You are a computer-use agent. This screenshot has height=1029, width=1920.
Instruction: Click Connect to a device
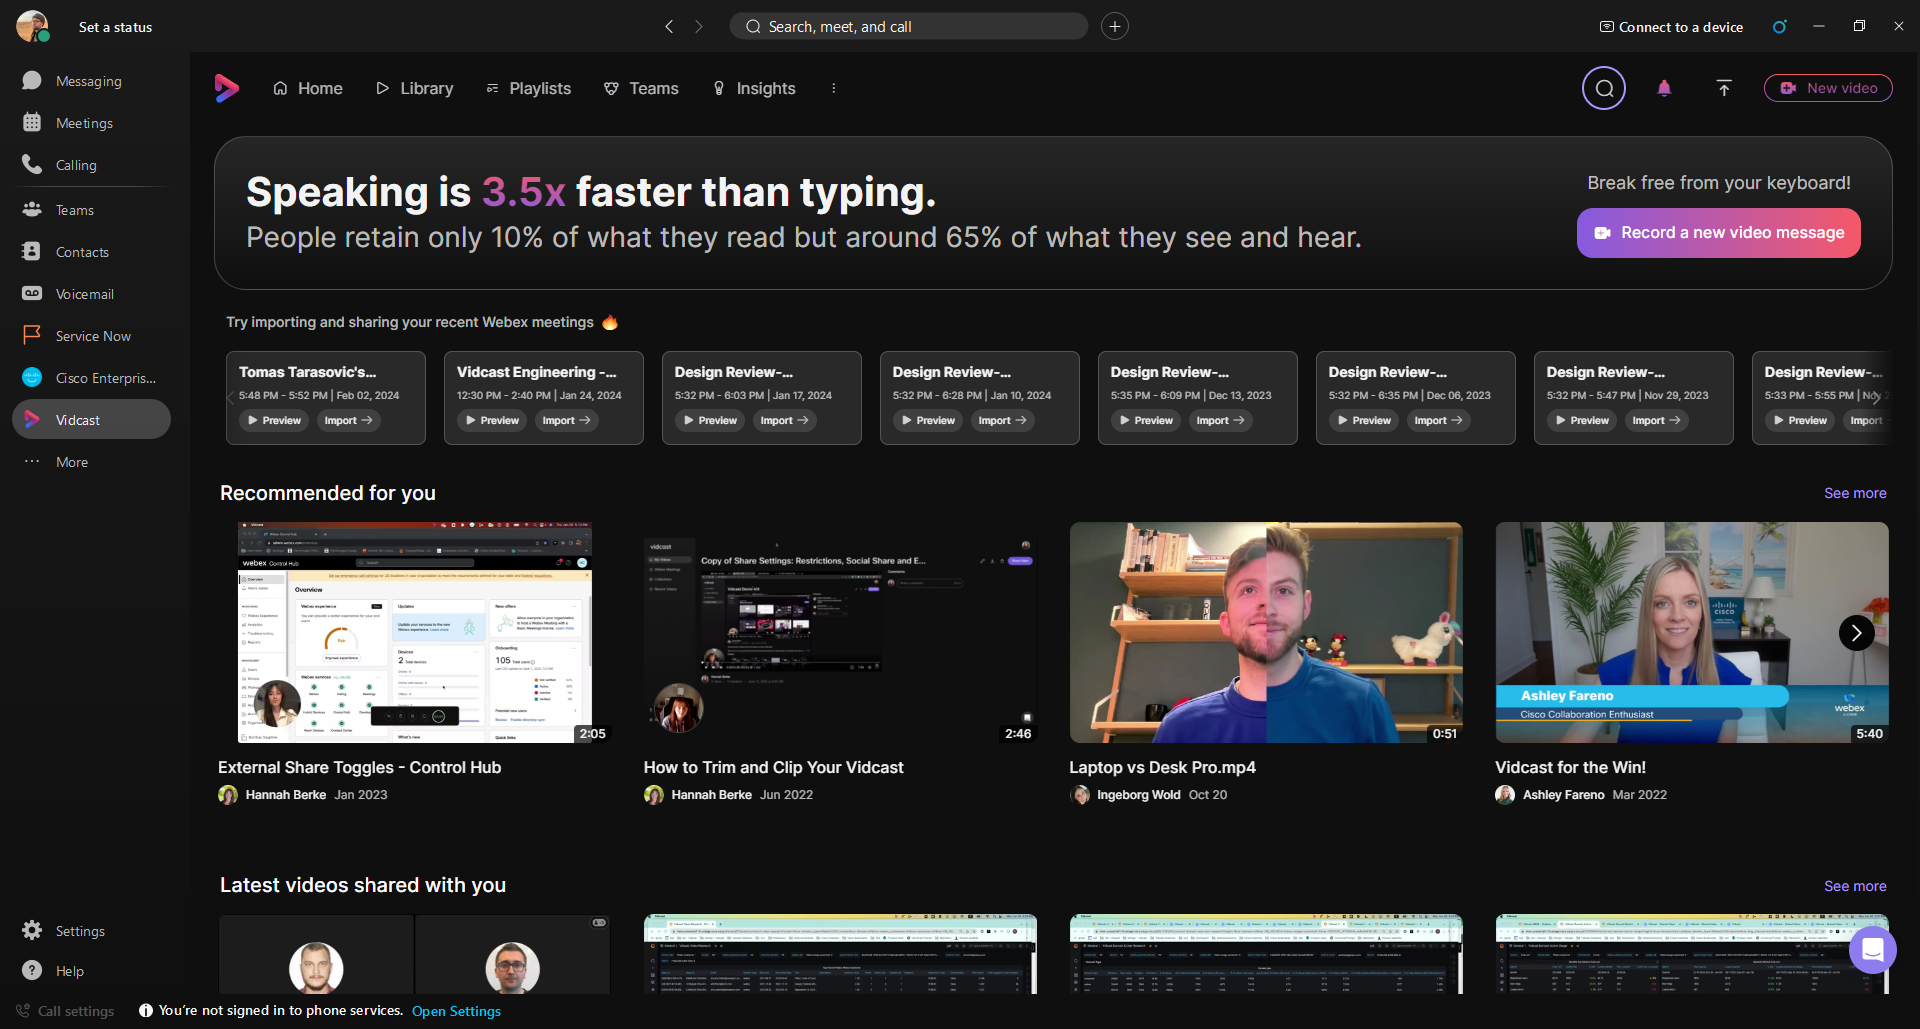[x=1671, y=27]
